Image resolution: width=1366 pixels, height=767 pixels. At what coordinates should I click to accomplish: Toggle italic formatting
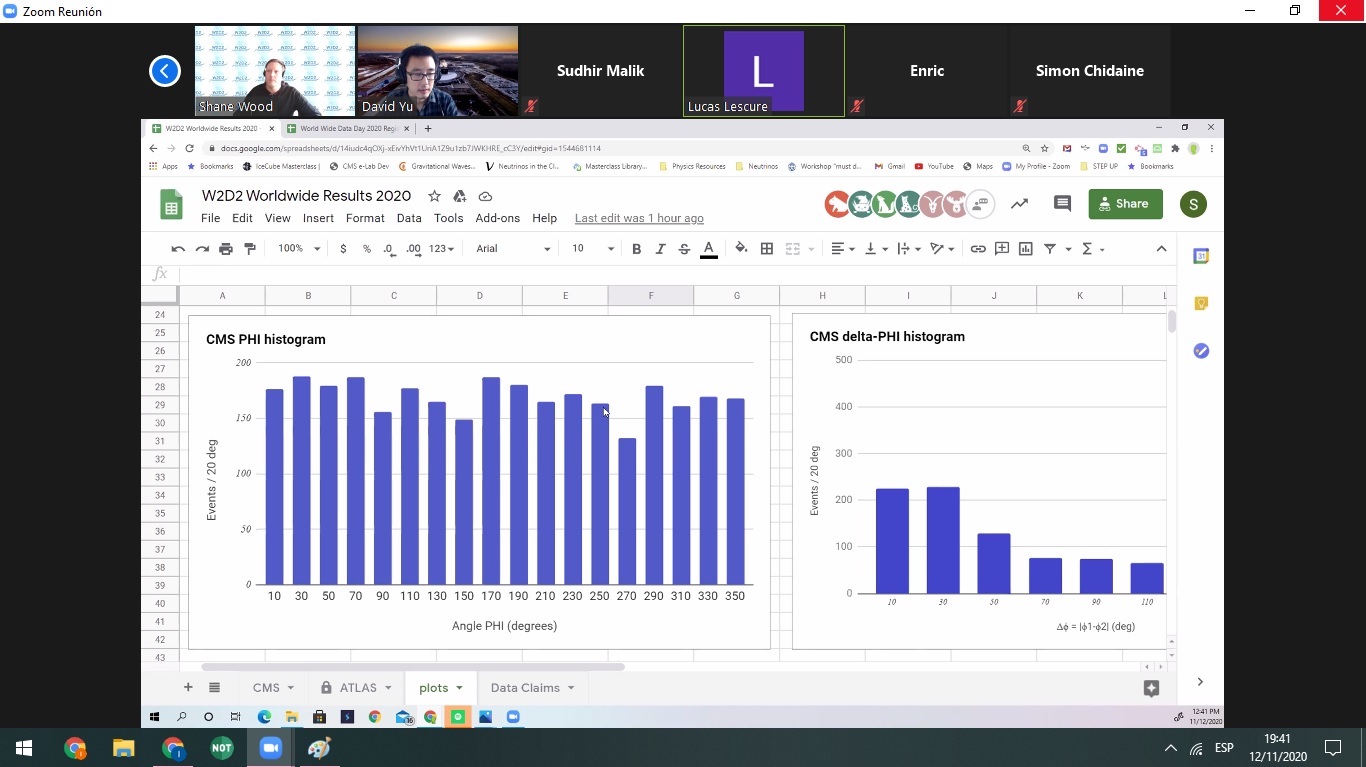click(660, 249)
